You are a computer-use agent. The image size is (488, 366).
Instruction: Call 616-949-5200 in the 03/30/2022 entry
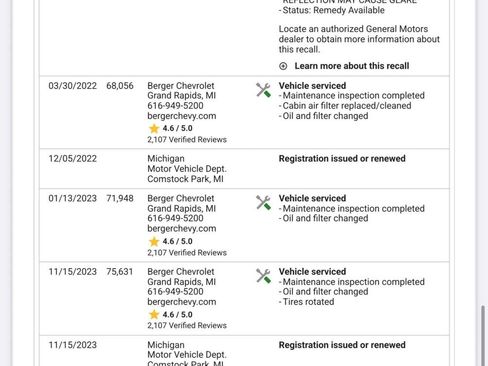[x=175, y=106]
